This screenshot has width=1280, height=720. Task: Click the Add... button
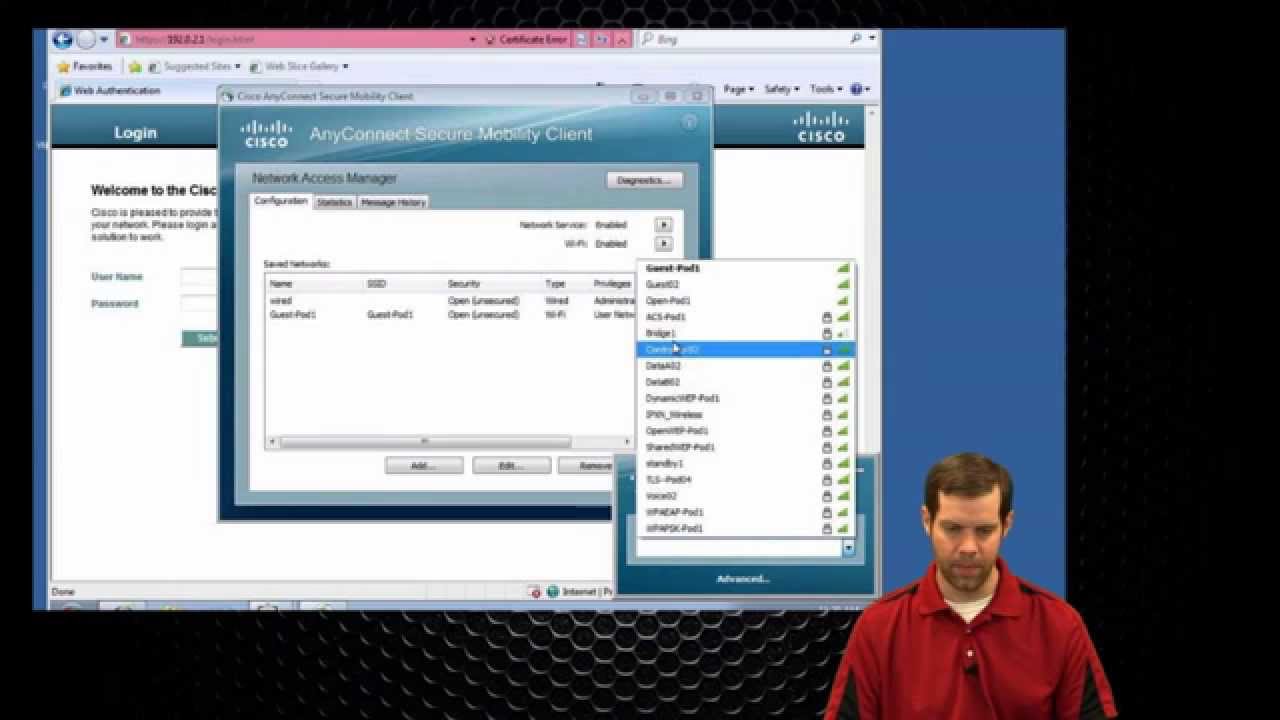424,466
